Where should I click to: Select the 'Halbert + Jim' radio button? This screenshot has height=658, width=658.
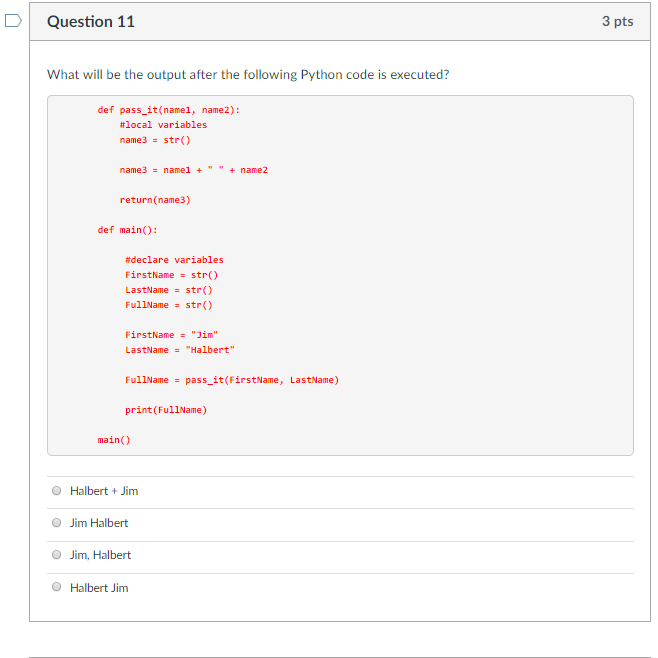click(57, 491)
